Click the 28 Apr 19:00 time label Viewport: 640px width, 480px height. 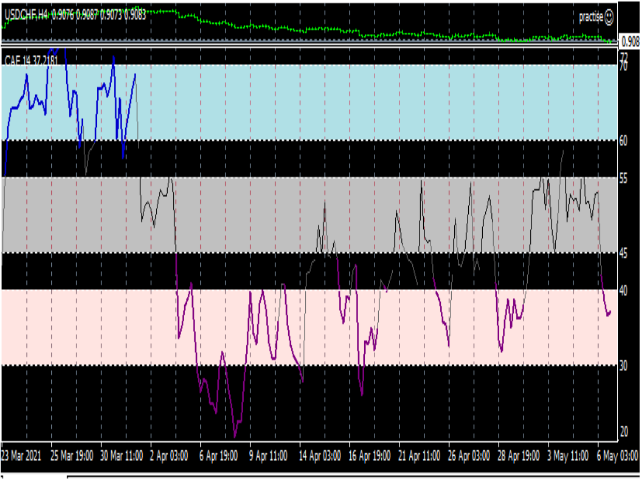[x=518, y=456]
